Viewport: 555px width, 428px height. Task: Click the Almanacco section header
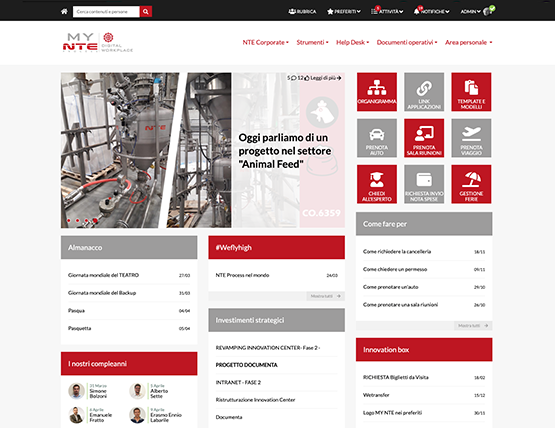coord(129,247)
